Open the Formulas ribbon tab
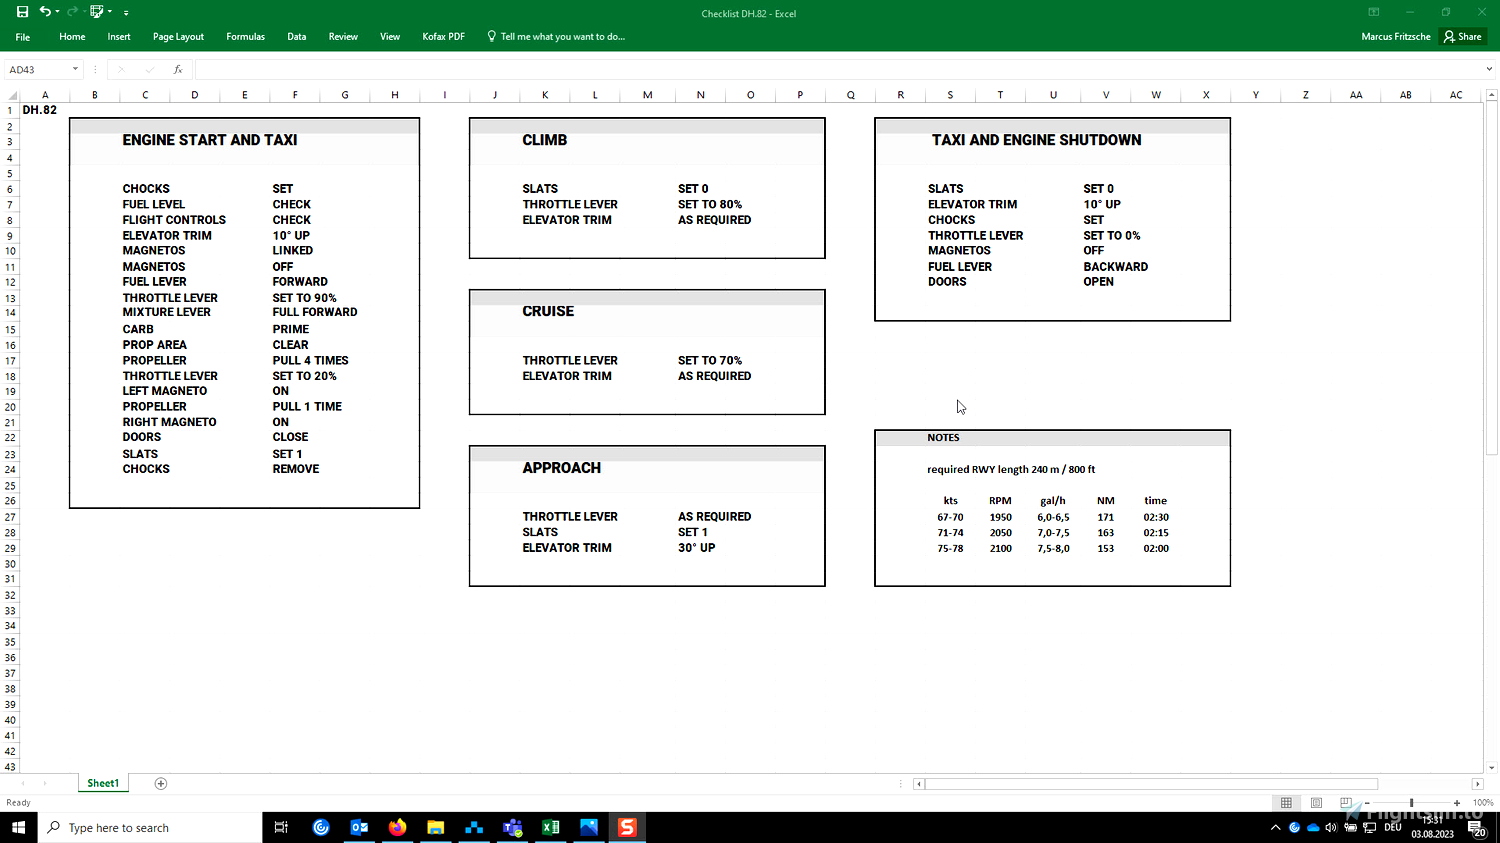Image resolution: width=1500 pixels, height=843 pixels. [x=245, y=36]
